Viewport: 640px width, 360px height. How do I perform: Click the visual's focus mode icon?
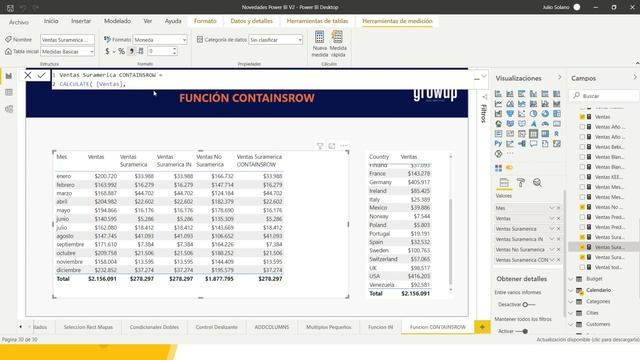[x=332, y=146]
